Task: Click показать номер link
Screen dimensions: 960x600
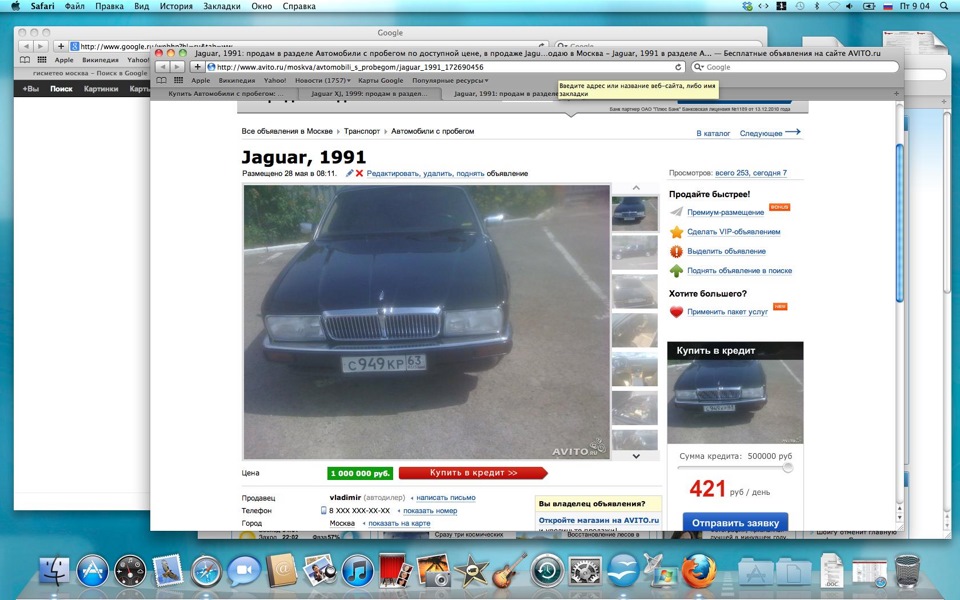Action: tap(430, 511)
